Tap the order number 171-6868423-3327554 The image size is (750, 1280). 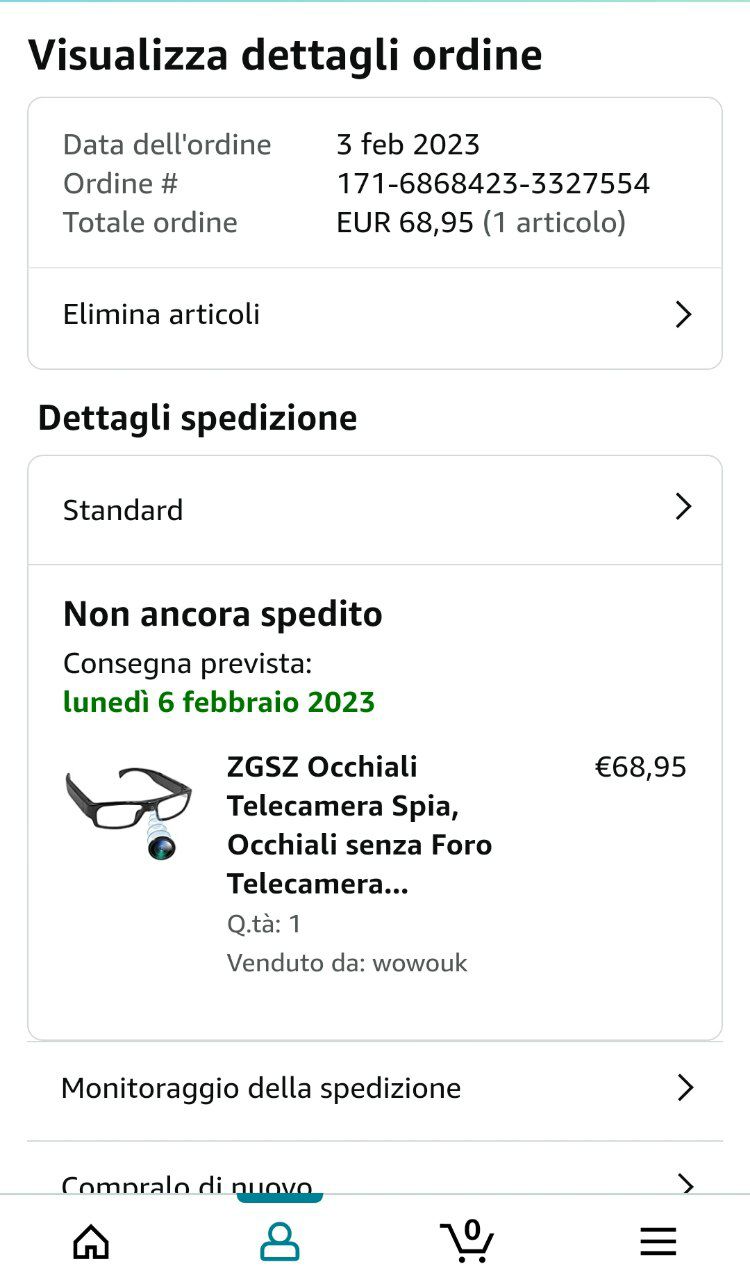click(x=493, y=183)
